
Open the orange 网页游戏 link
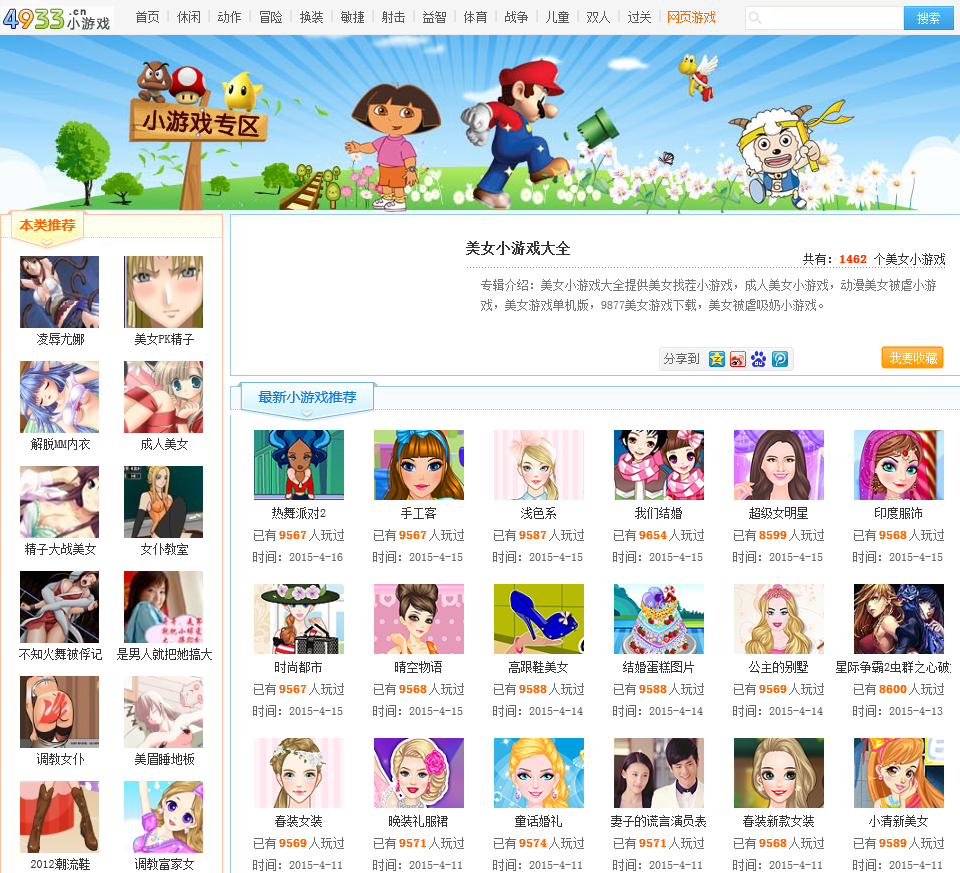(x=691, y=18)
